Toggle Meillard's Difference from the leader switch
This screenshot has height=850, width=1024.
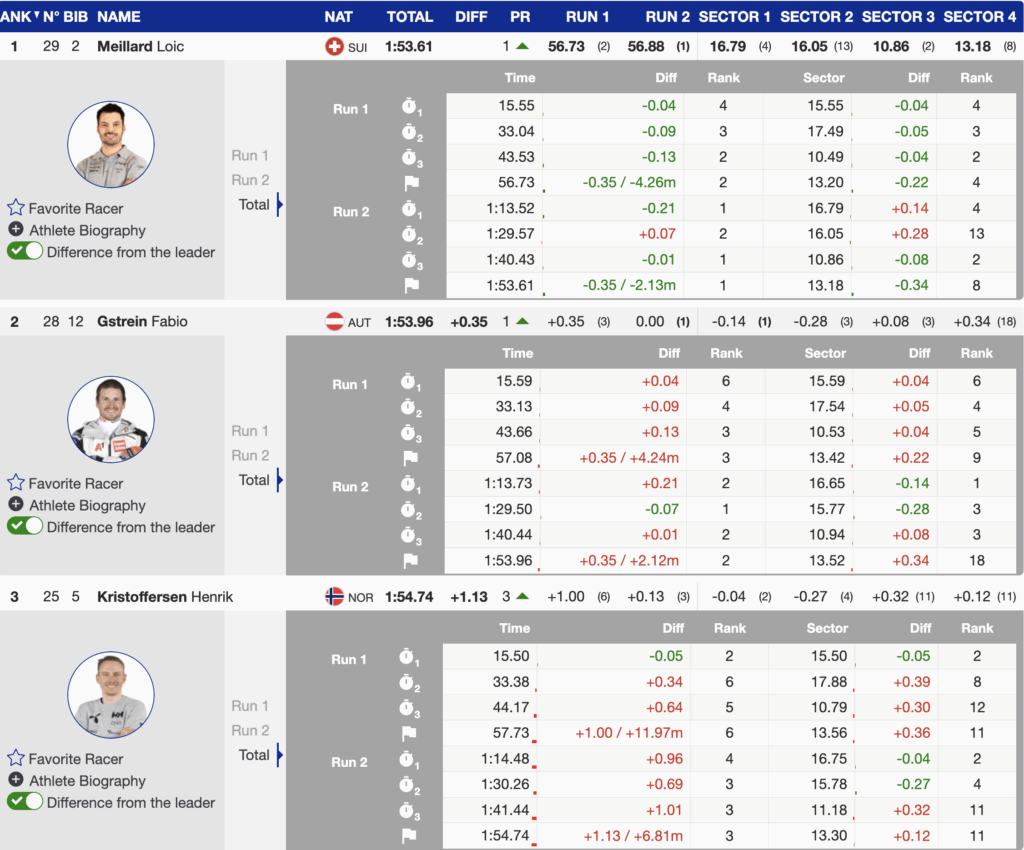[x=25, y=252]
